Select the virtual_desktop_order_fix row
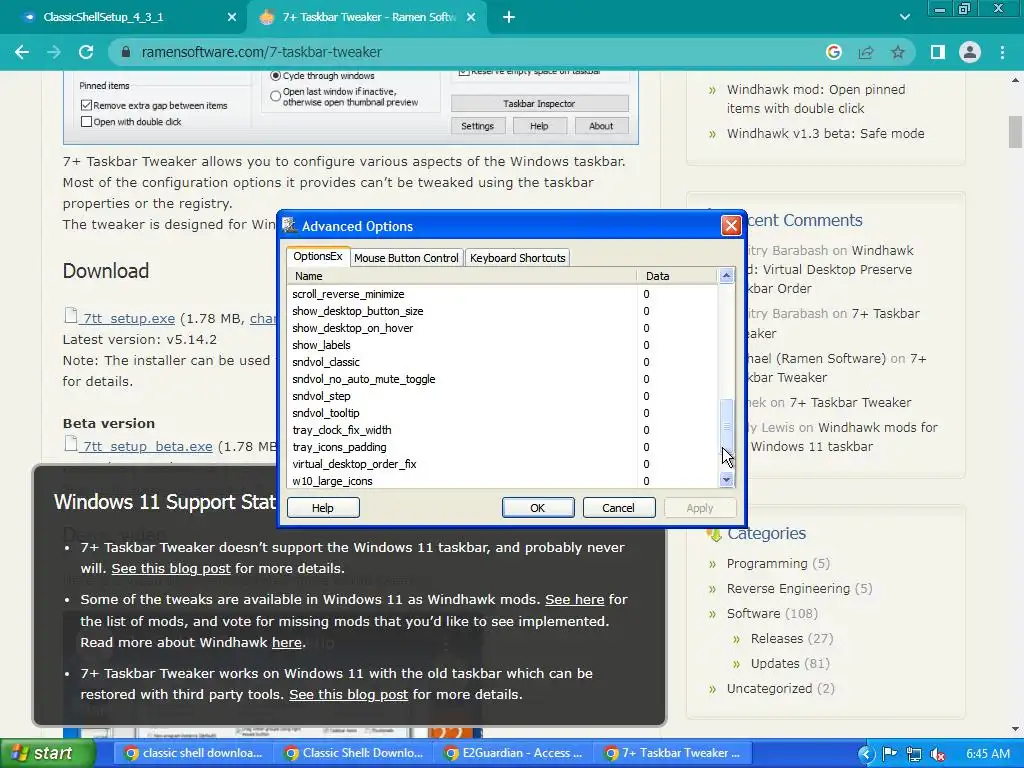This screenshot has width=1024, height=768. pyautogui.click(x=502, y=464)
